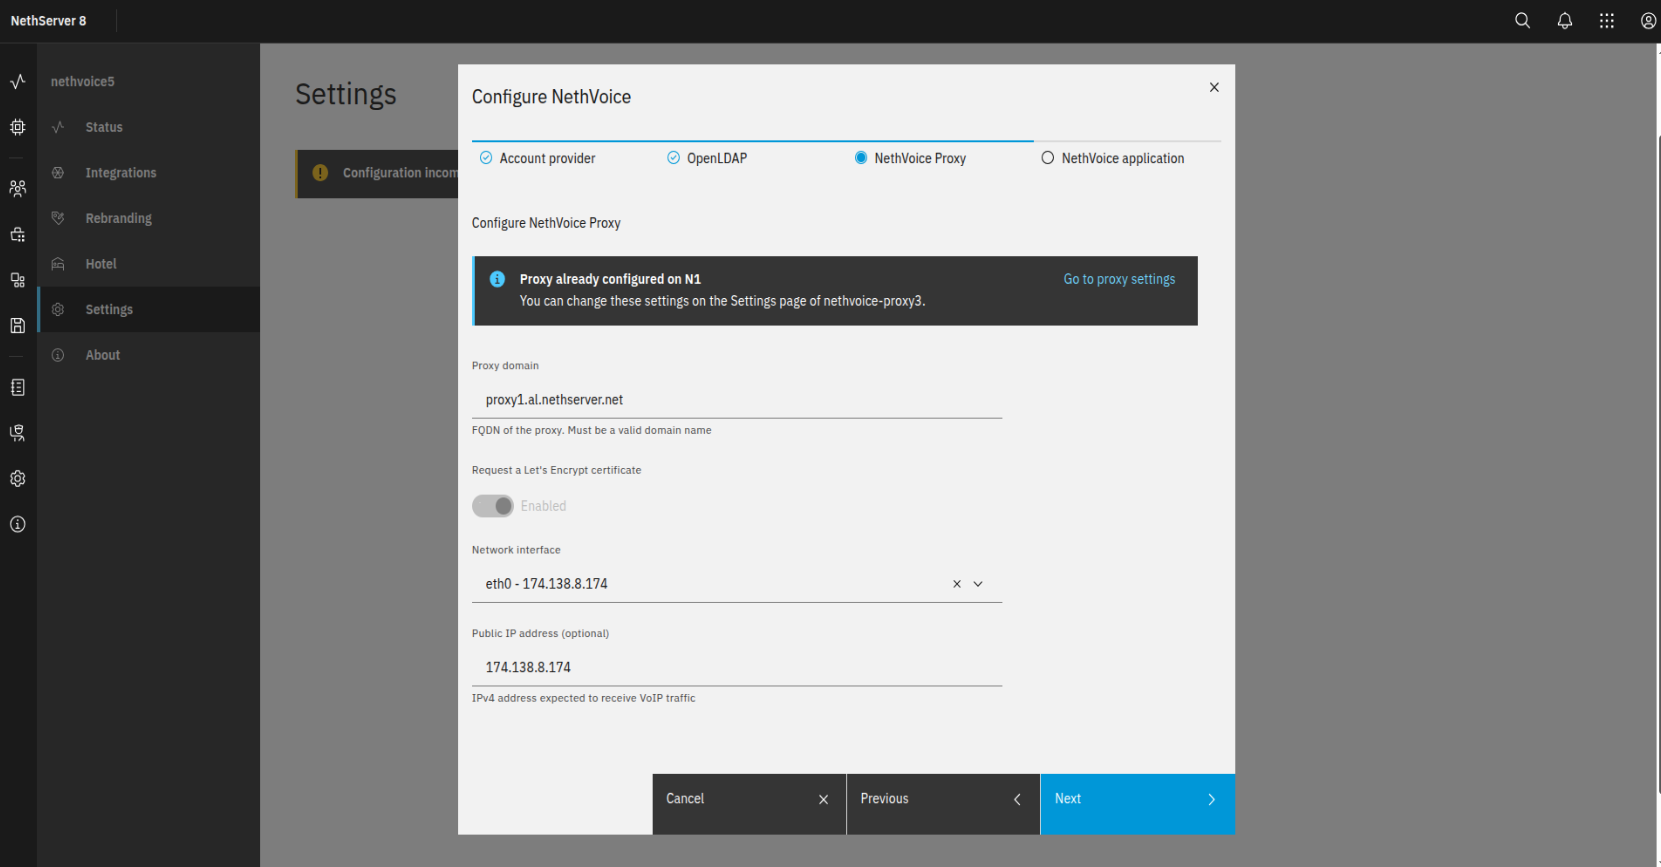Open Domains and users icon in rail
The image size is (1661, 867).
(18, 188)
